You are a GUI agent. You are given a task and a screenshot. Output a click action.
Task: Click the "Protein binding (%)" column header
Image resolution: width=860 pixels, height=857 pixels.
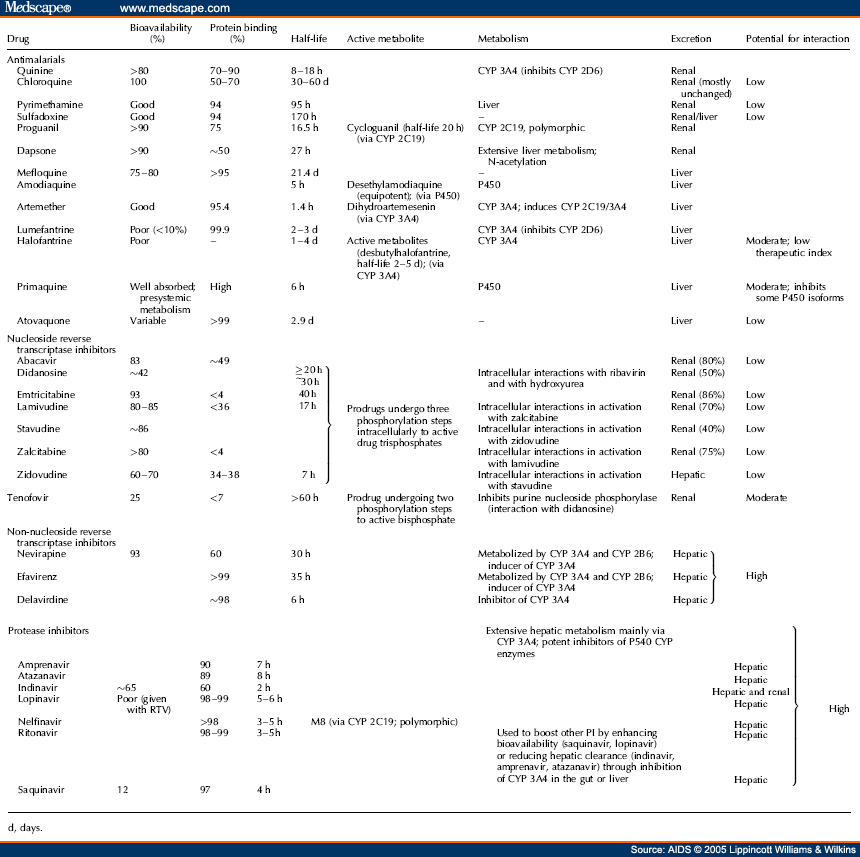[243, 33]
